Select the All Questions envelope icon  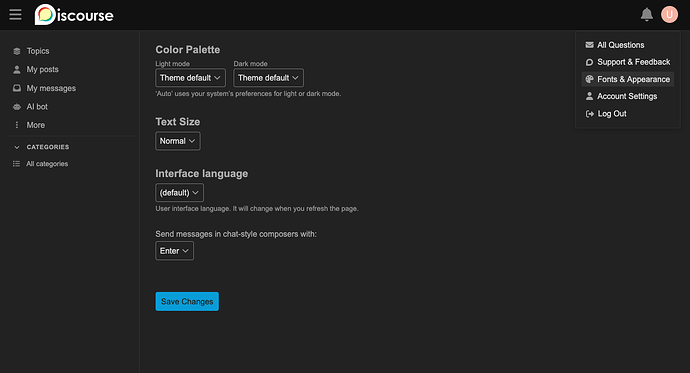(589, 45)
